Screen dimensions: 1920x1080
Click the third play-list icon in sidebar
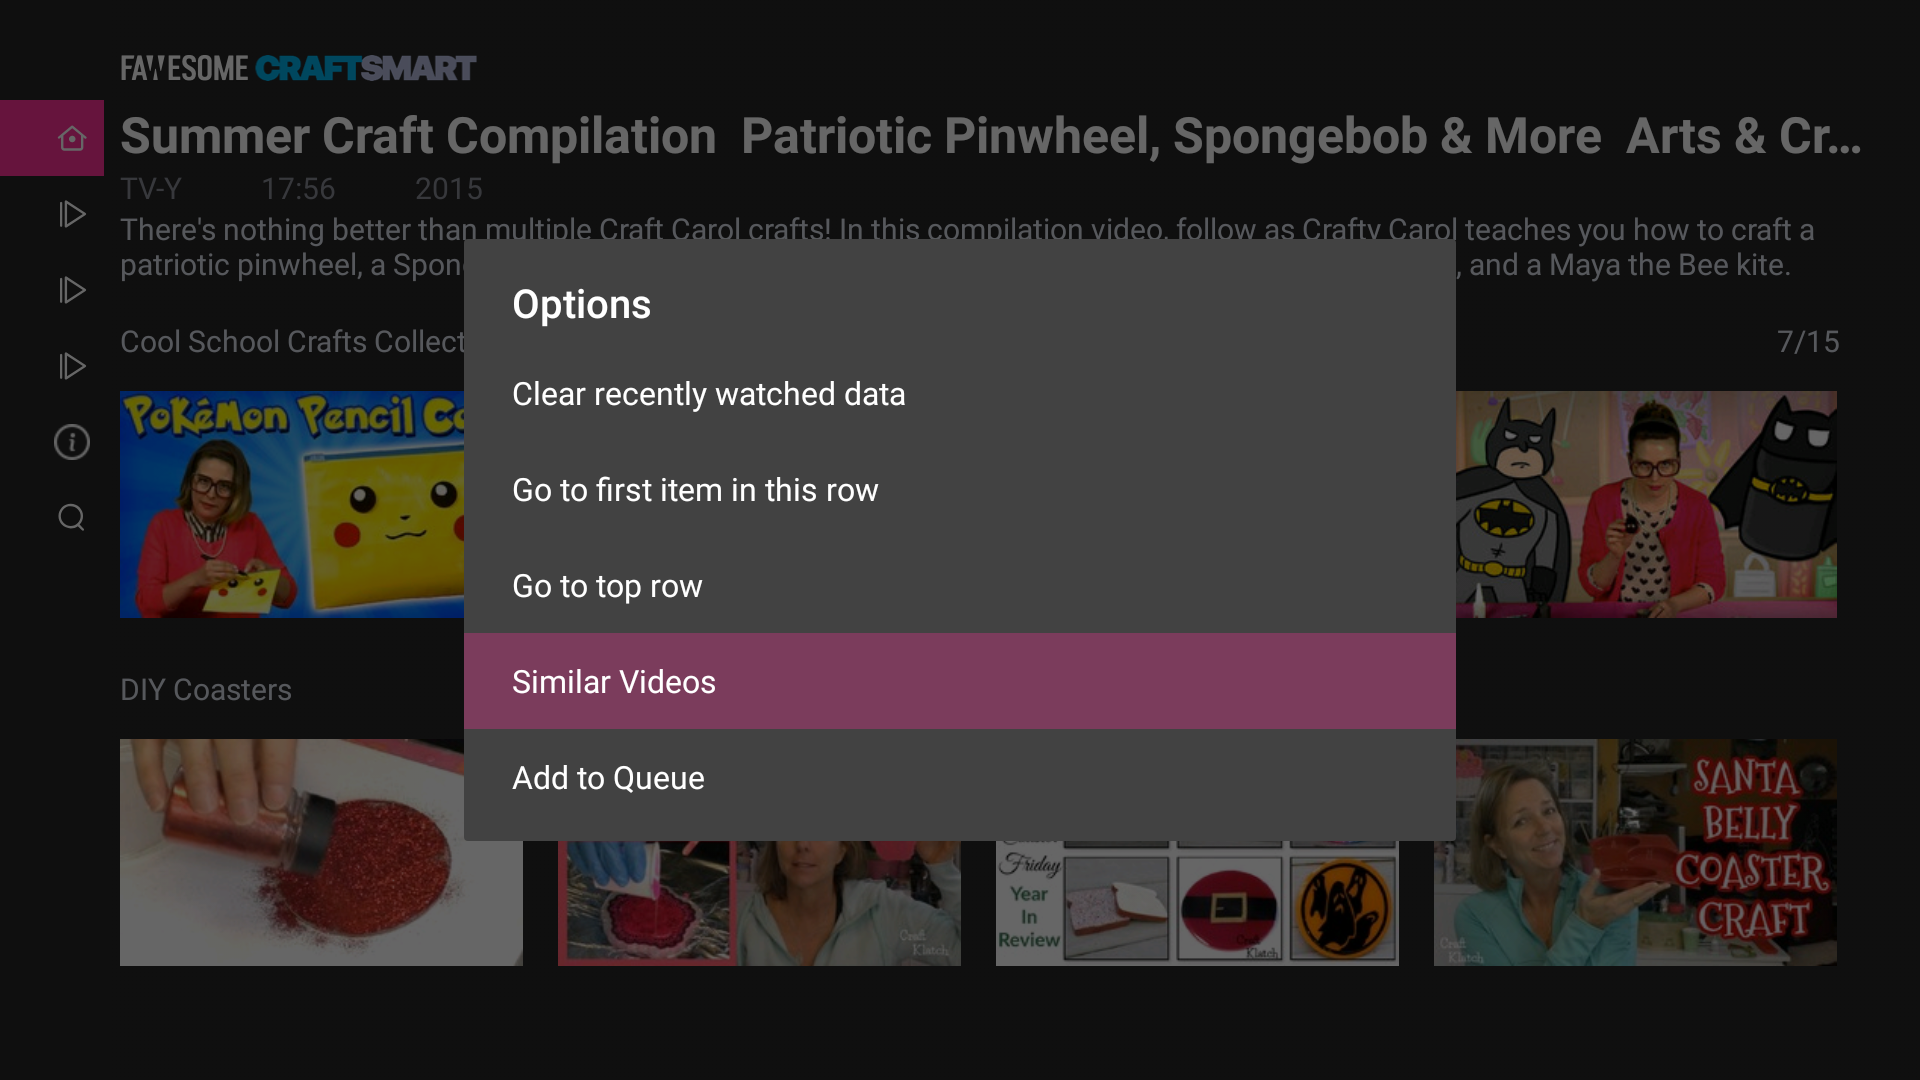click(71, 366)
